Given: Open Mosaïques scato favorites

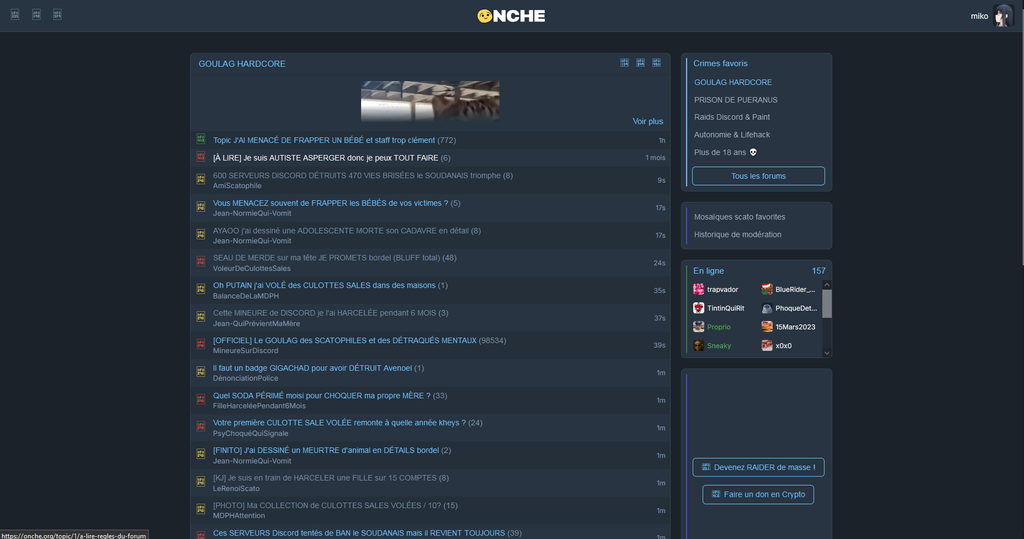Looking at the screenshot, I should pyautogui.click(x=739, y=217).
